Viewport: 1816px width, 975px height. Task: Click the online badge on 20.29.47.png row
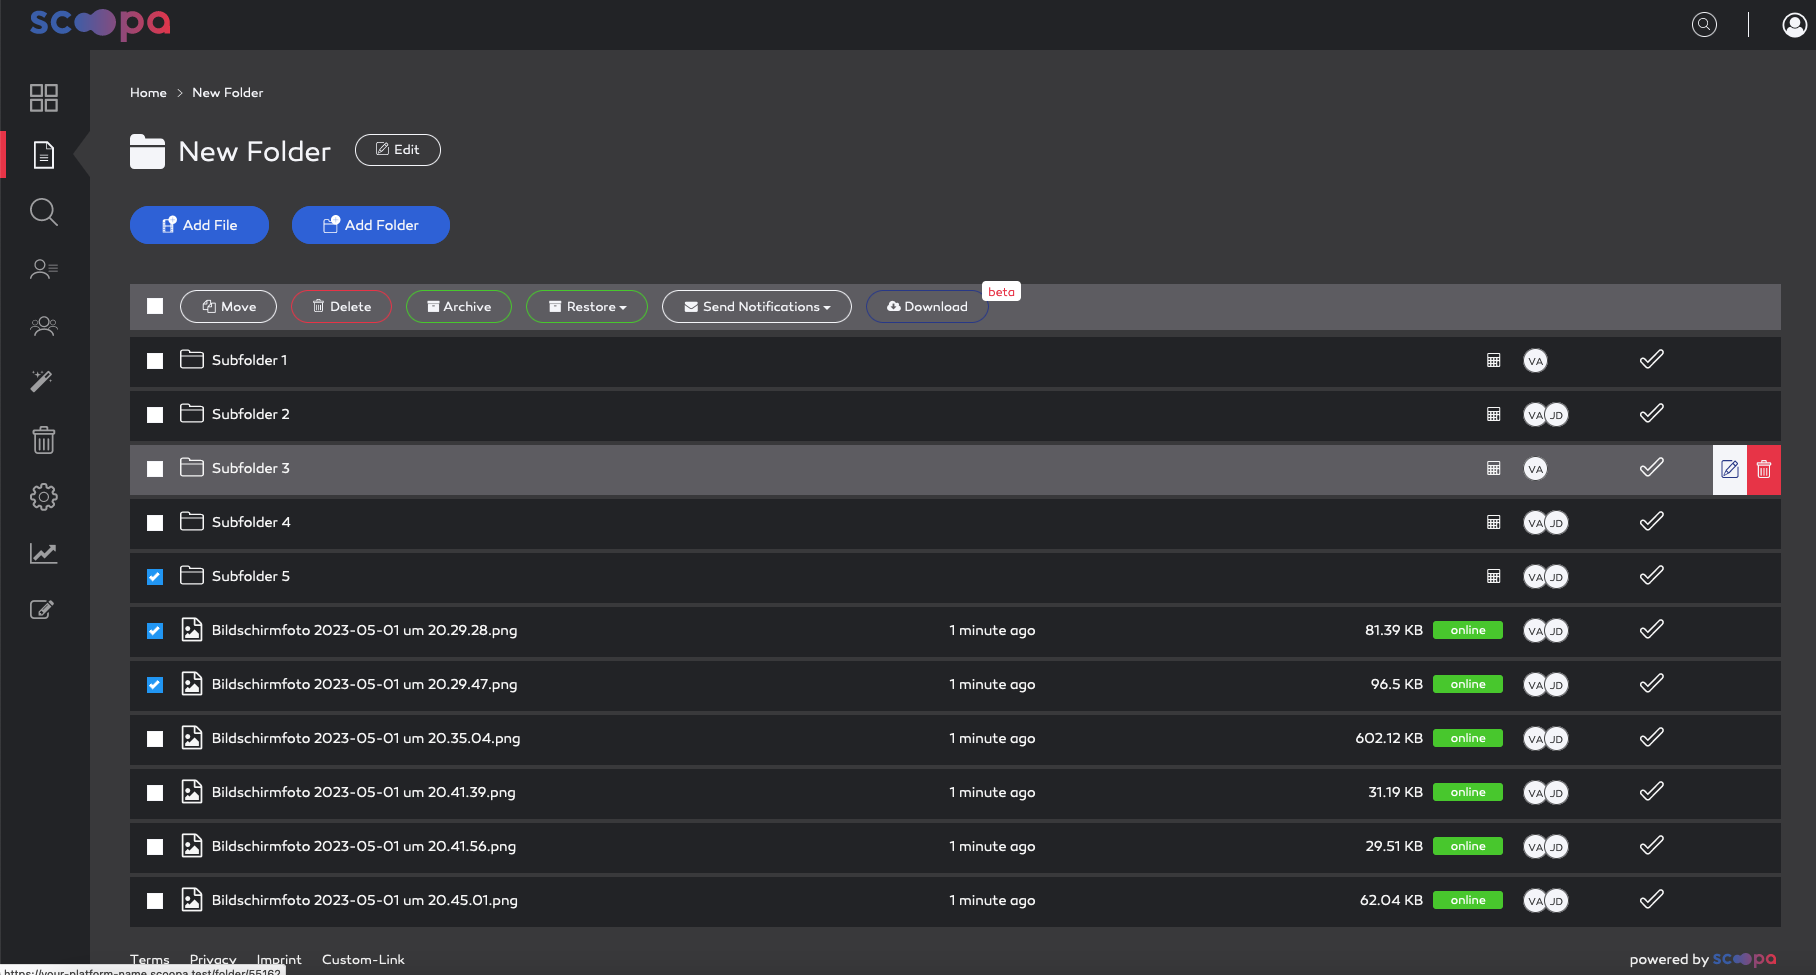[1468, 684]
